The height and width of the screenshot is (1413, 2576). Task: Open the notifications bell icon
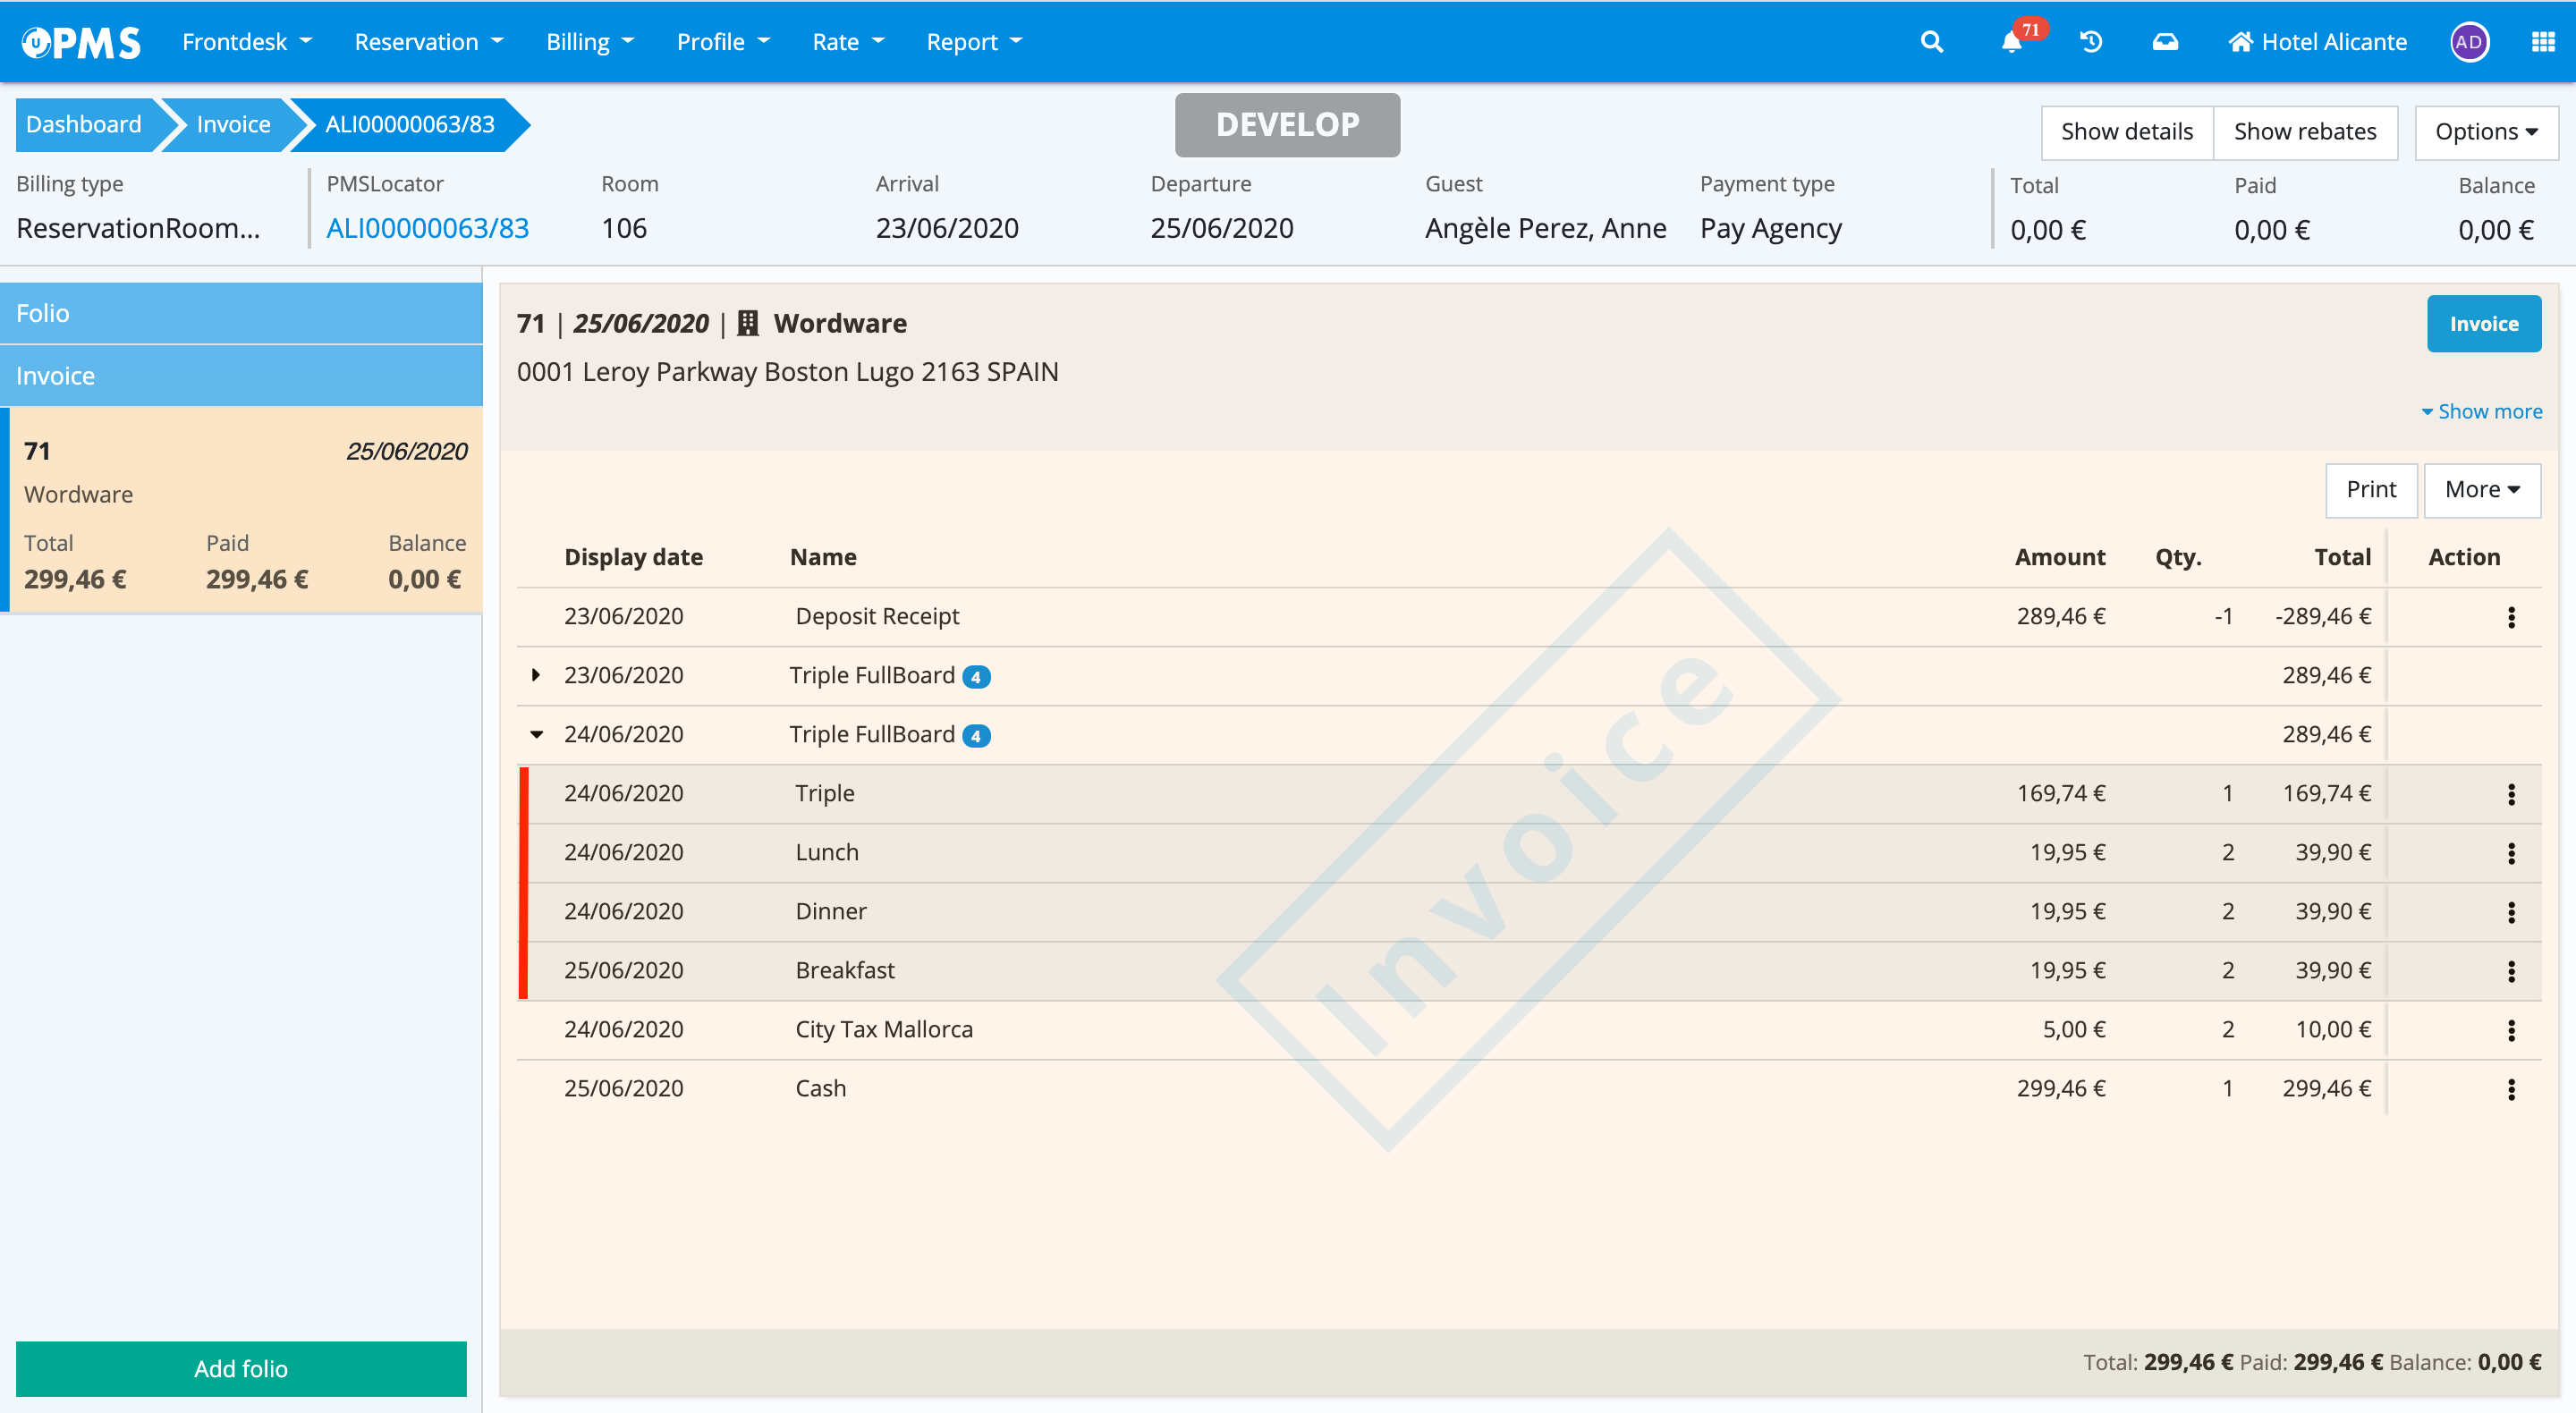2012,42
